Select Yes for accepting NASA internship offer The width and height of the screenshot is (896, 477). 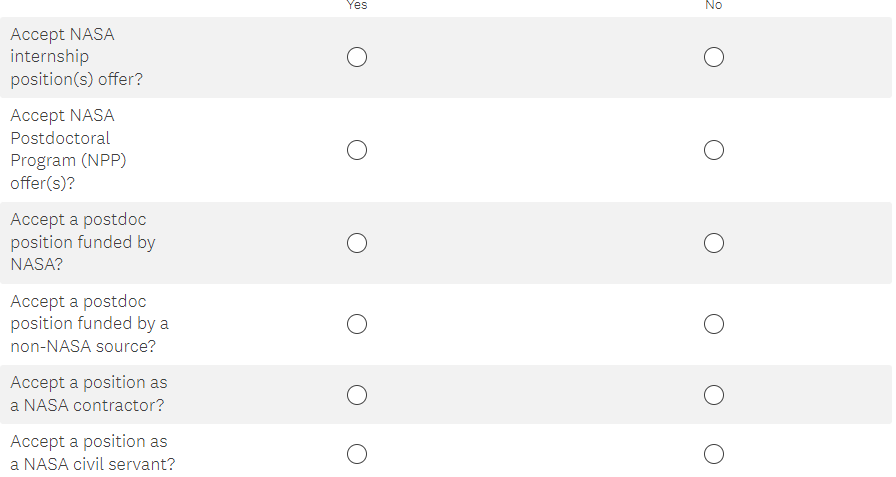point(357,57)
